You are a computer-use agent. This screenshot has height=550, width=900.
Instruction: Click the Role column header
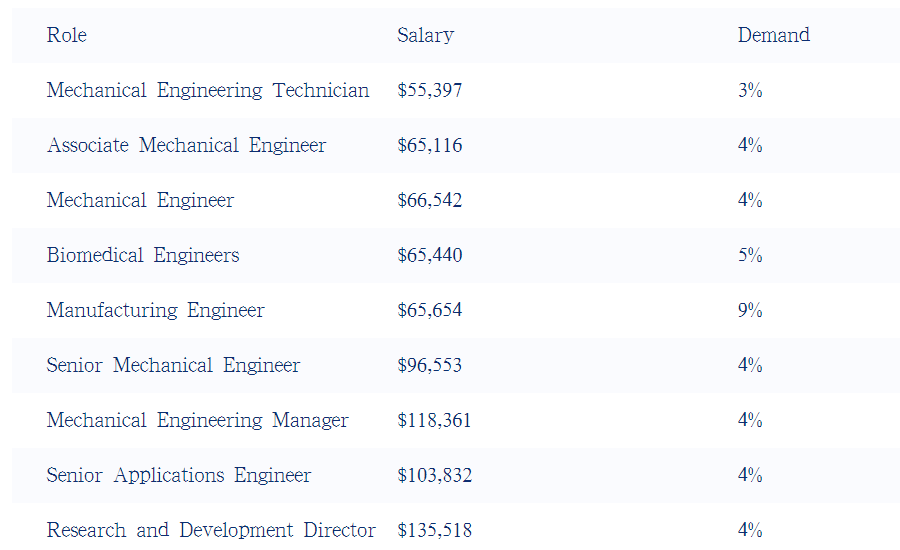[x=67, y=35]
